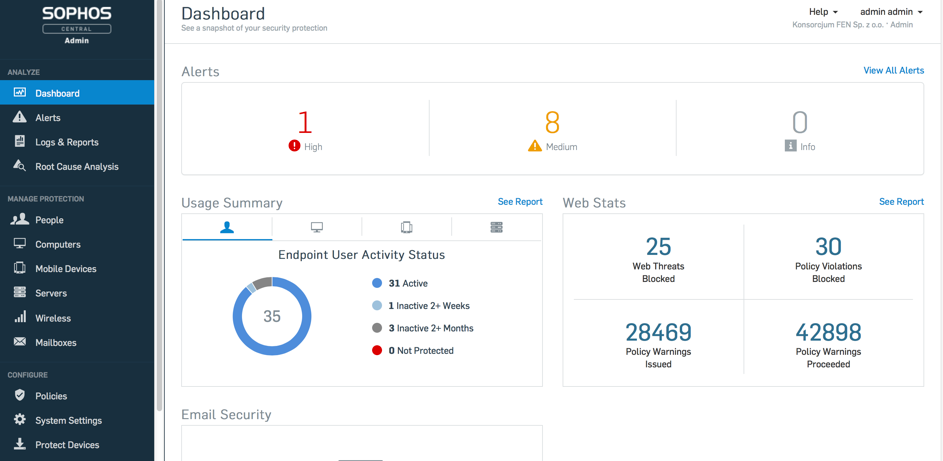Image resolution: width=943 pixels, height=461 pixels.
Task: Click the sidebar vertical scrollbar
Action: [159, 200]
